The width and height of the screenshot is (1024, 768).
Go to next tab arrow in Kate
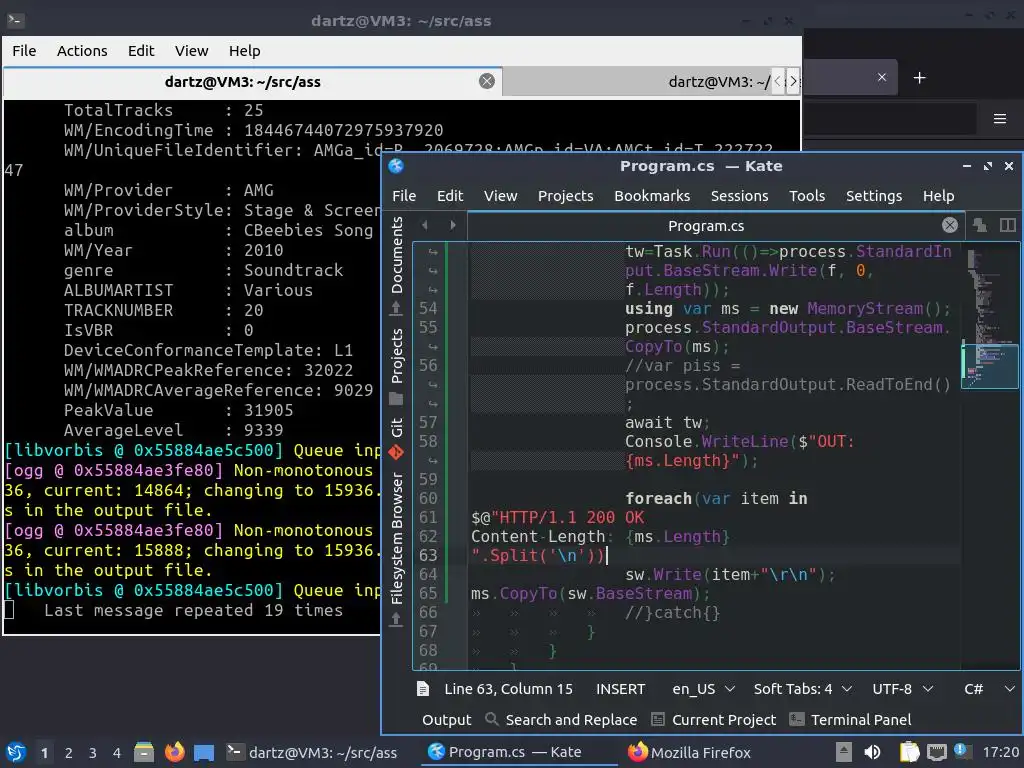pyautogui.click(x=453, y=225)
